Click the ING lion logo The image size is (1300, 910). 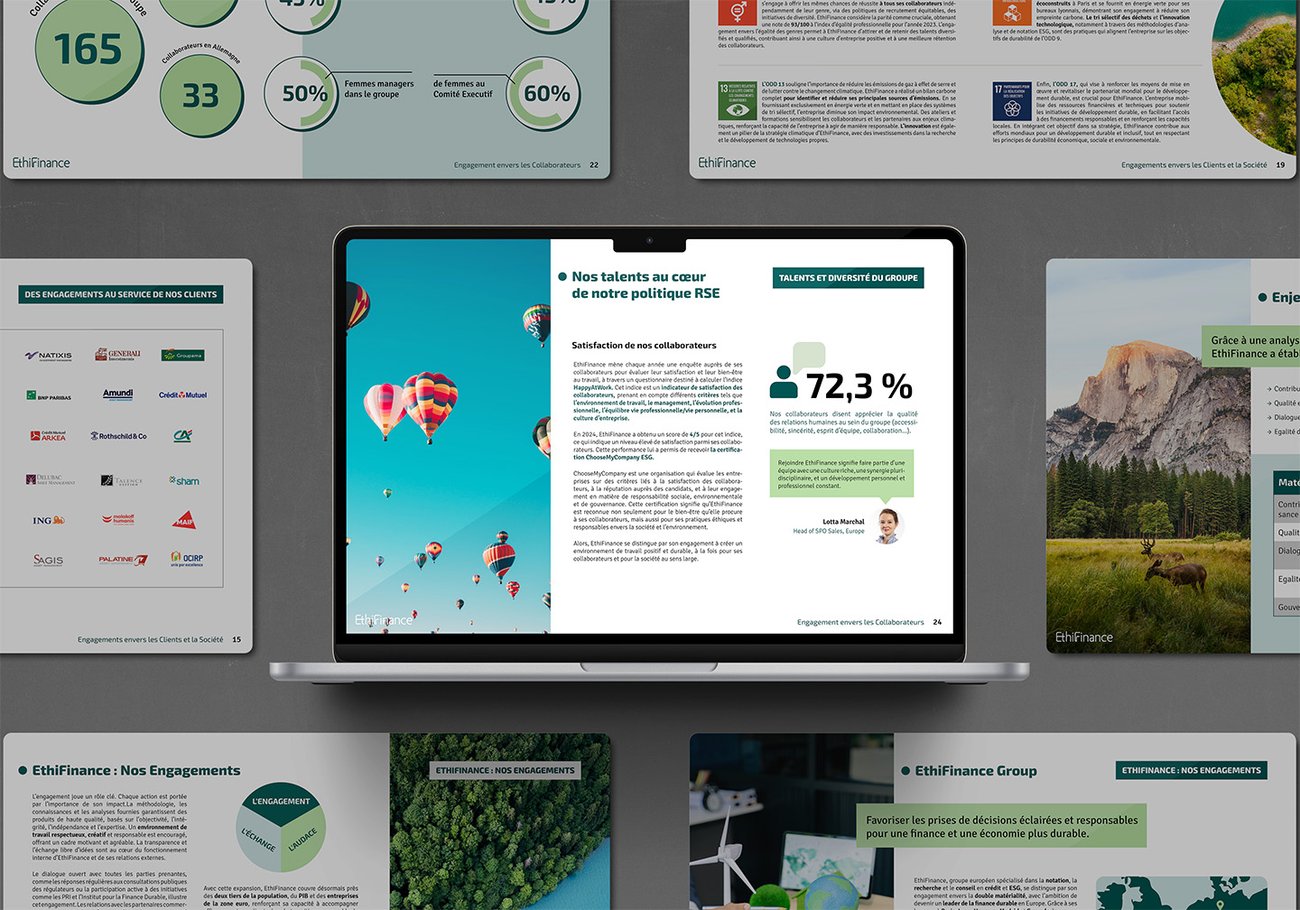48,520
